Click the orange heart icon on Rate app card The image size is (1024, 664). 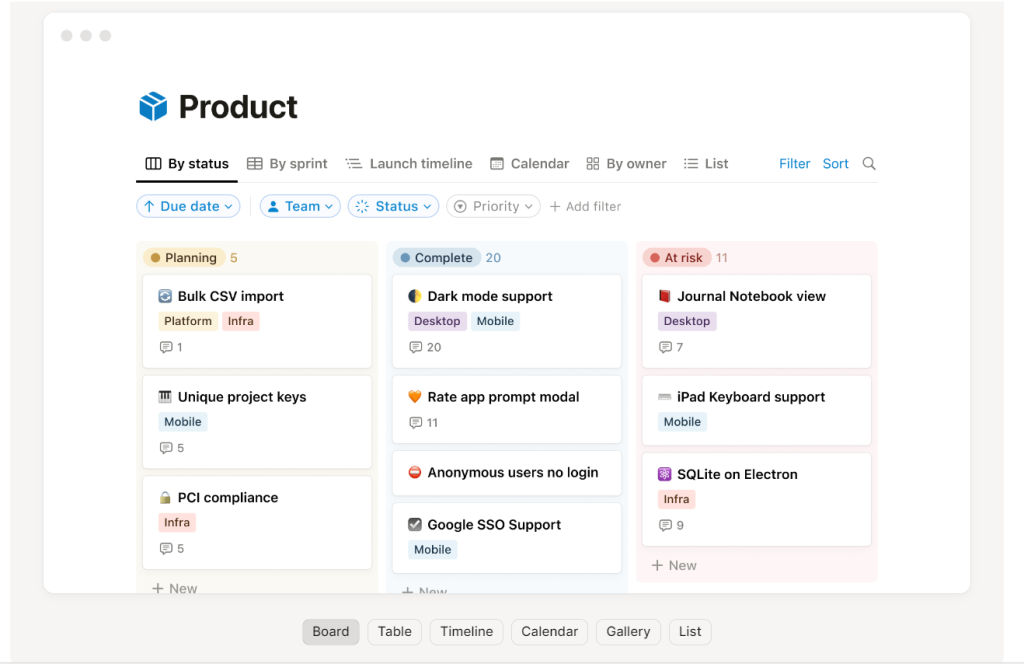coord(415,397)
